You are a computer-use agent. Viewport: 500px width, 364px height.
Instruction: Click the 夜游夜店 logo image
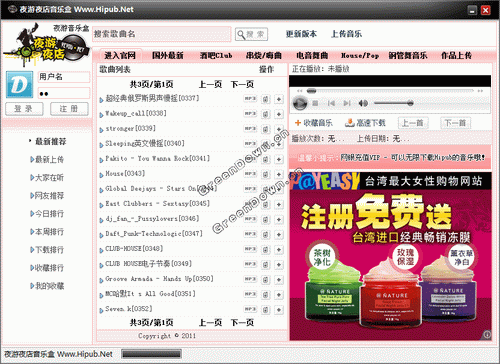point(47,45)
